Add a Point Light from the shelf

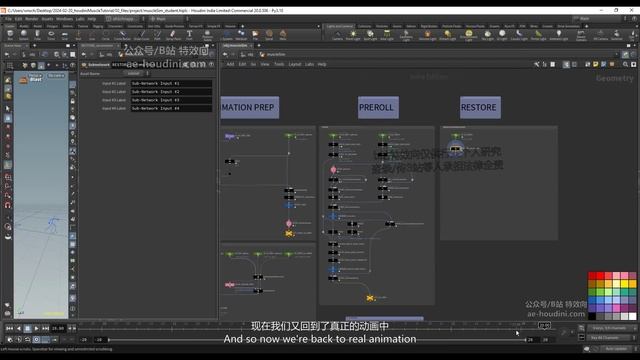point(353,36)
